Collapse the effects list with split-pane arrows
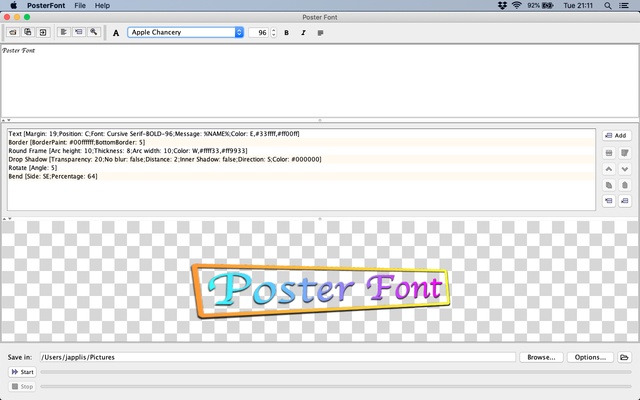 coord(7,219)
